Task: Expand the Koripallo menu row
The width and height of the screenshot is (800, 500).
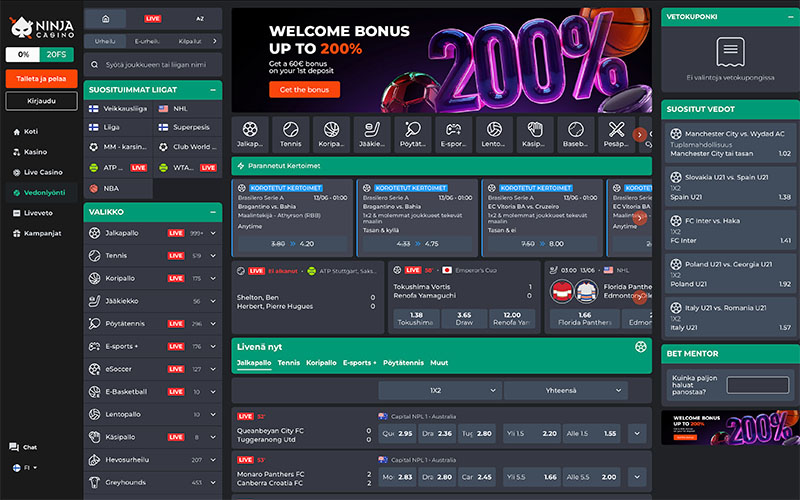Action: pyautogui.click(x=213, y=279)
